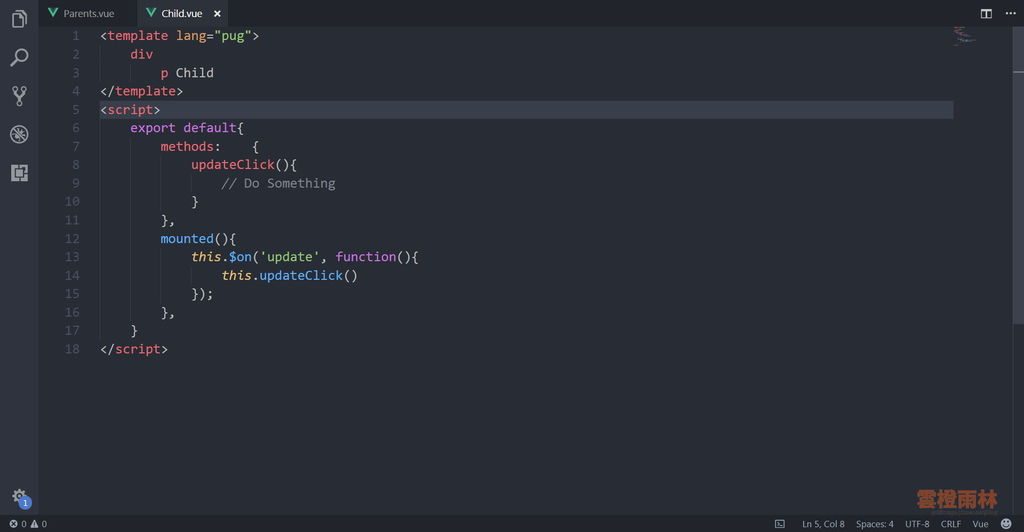1024x532 pixels.
Task: Click the minimap code preview
Action: [x=964, y=36]
